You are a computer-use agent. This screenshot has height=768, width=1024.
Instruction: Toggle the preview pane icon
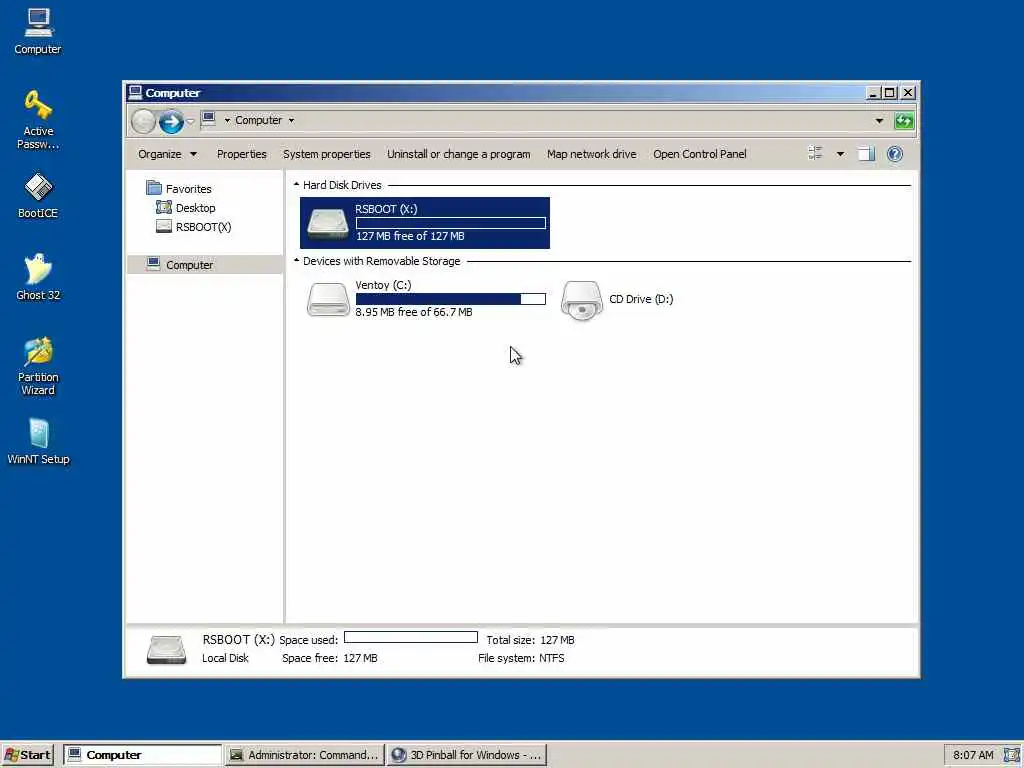point(866,154)
